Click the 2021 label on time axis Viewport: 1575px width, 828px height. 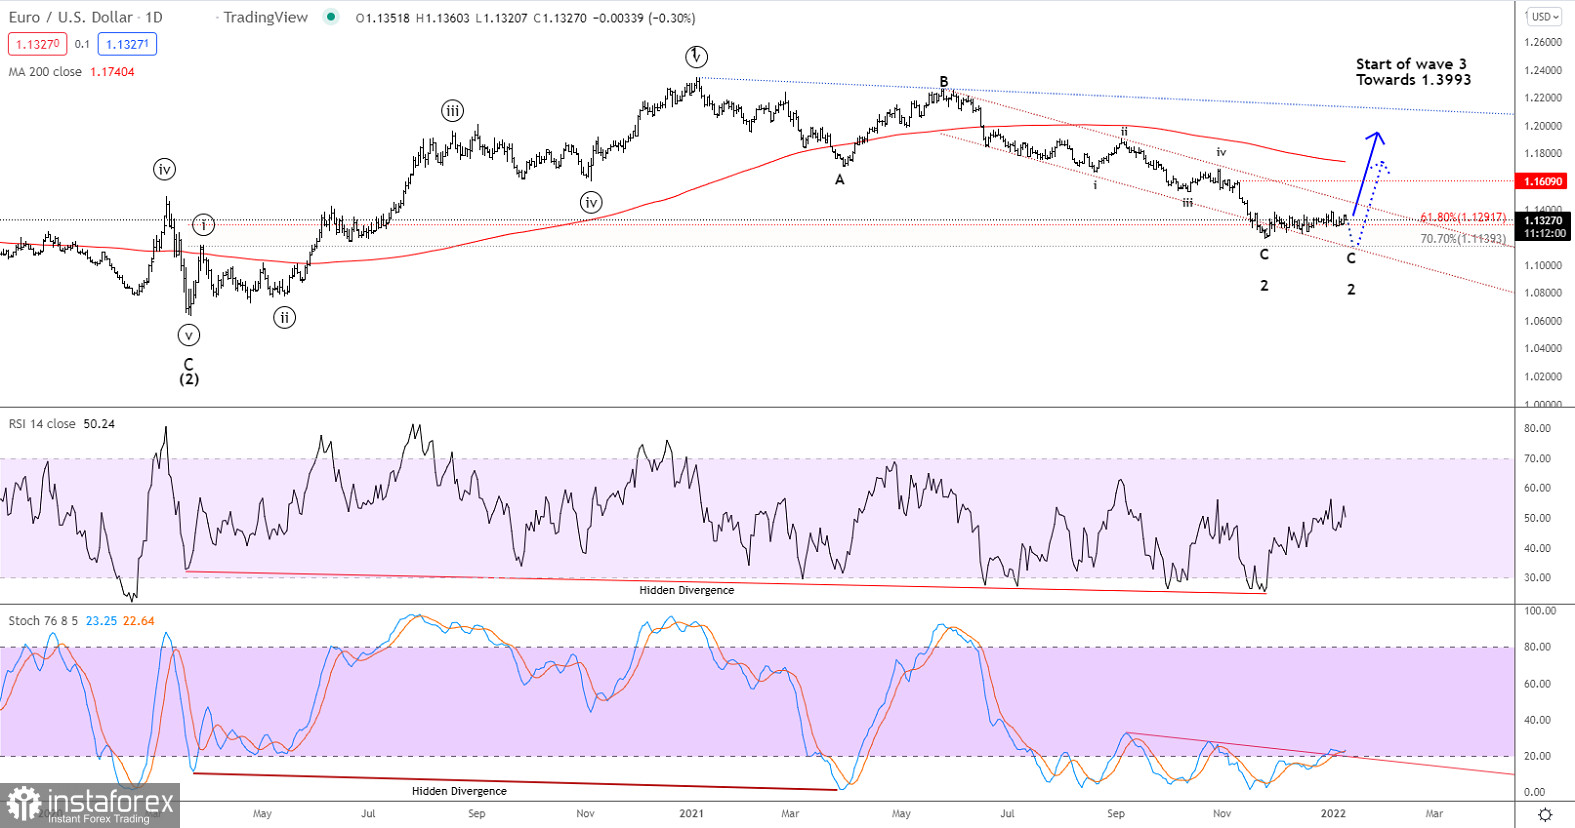pos(691,813)
